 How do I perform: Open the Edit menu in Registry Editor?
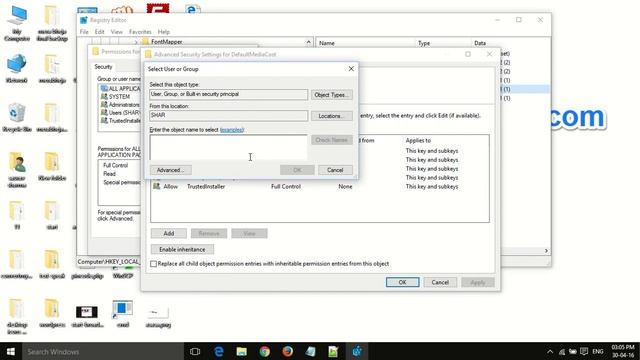pos(99,32)
